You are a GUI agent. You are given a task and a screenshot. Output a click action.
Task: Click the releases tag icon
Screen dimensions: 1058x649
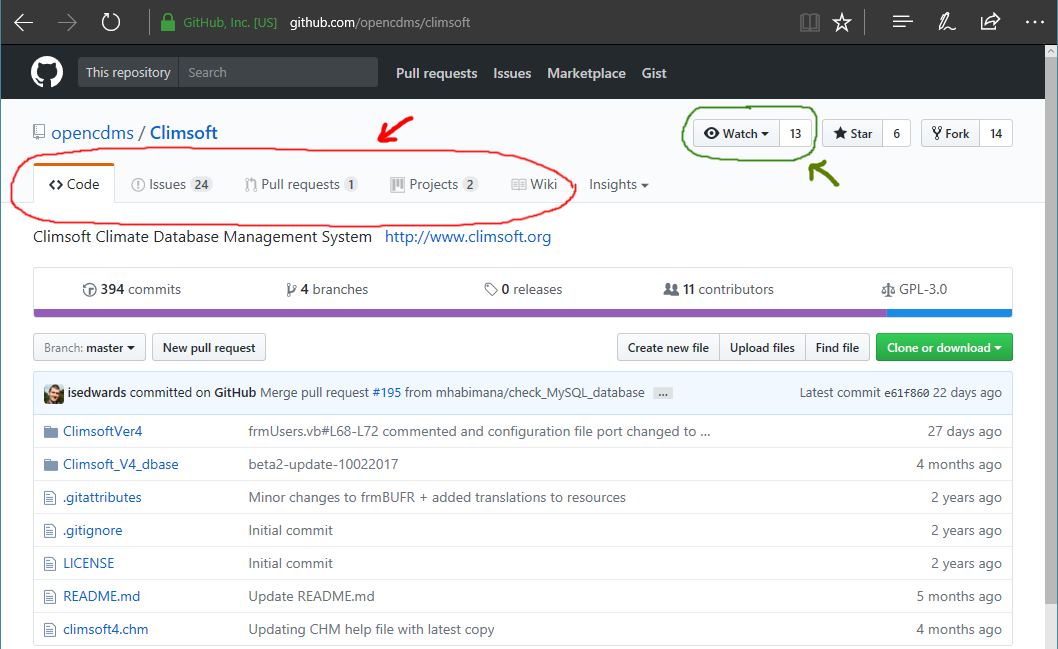(491, 289)
